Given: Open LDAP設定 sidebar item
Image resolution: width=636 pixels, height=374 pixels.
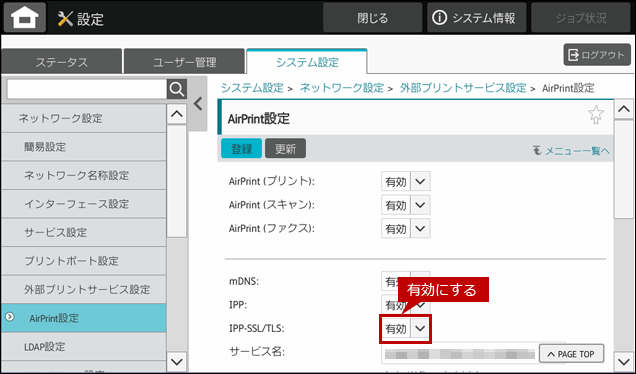Looking at the screenshot, I should coord(84,346).
